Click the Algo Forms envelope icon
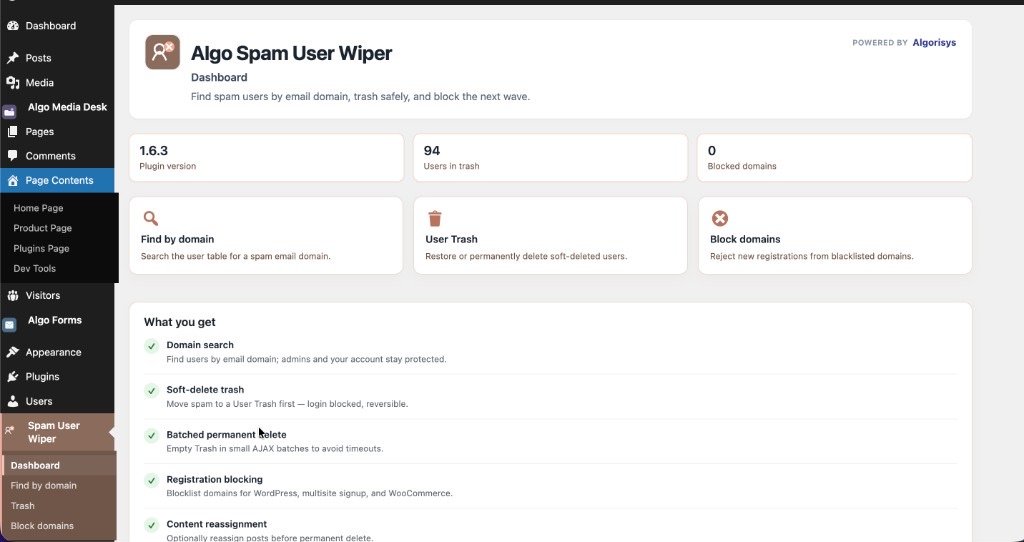The height and width of the screenshot is (542, 1024). (10, 325)
